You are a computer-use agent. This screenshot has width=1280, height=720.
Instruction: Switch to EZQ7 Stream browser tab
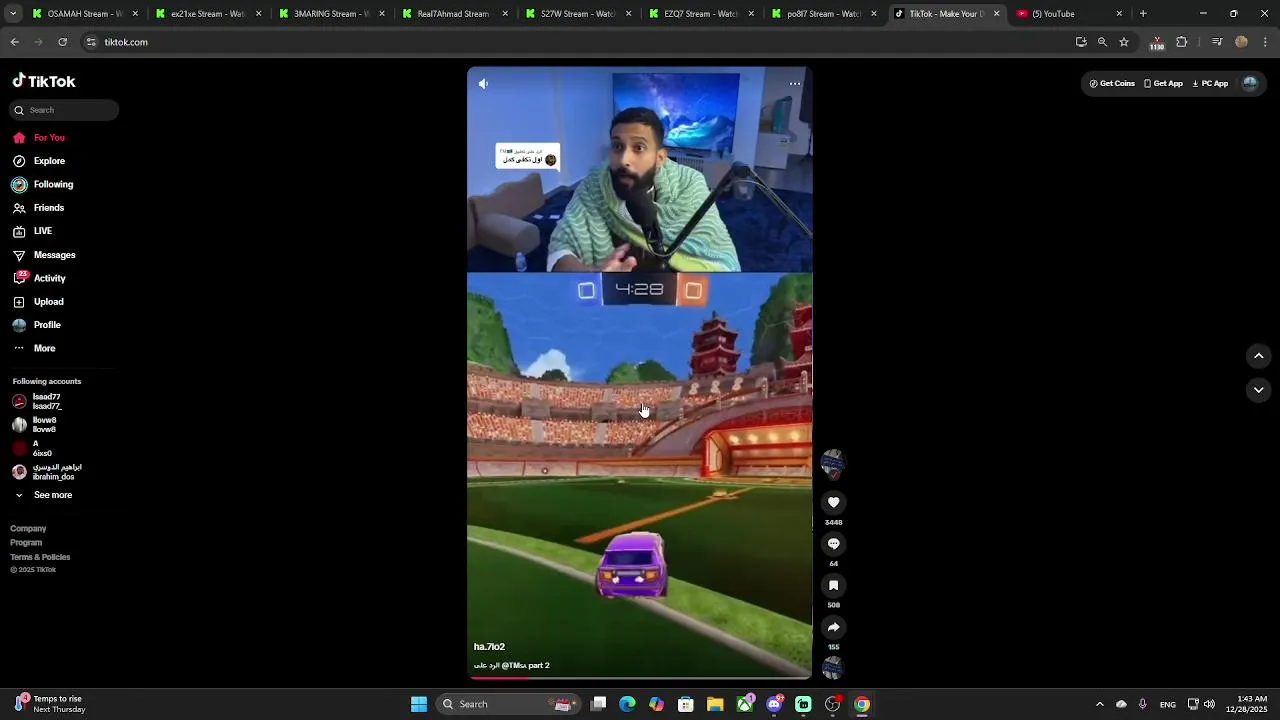[701, 14]
